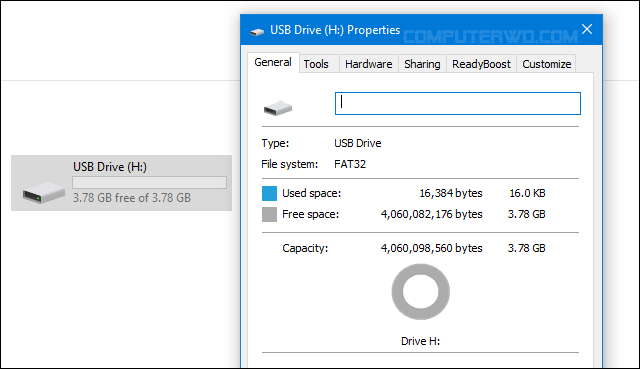
Task: Click the blue Used space color square
Action: (x=269, y=193)
